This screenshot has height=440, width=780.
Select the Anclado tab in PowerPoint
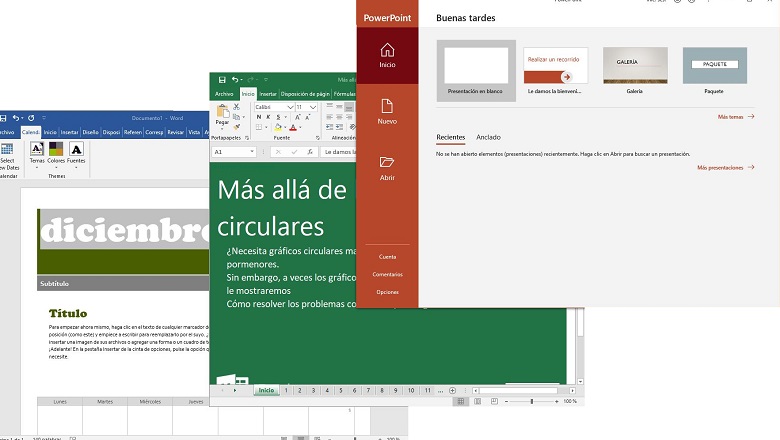coord(488,137)
